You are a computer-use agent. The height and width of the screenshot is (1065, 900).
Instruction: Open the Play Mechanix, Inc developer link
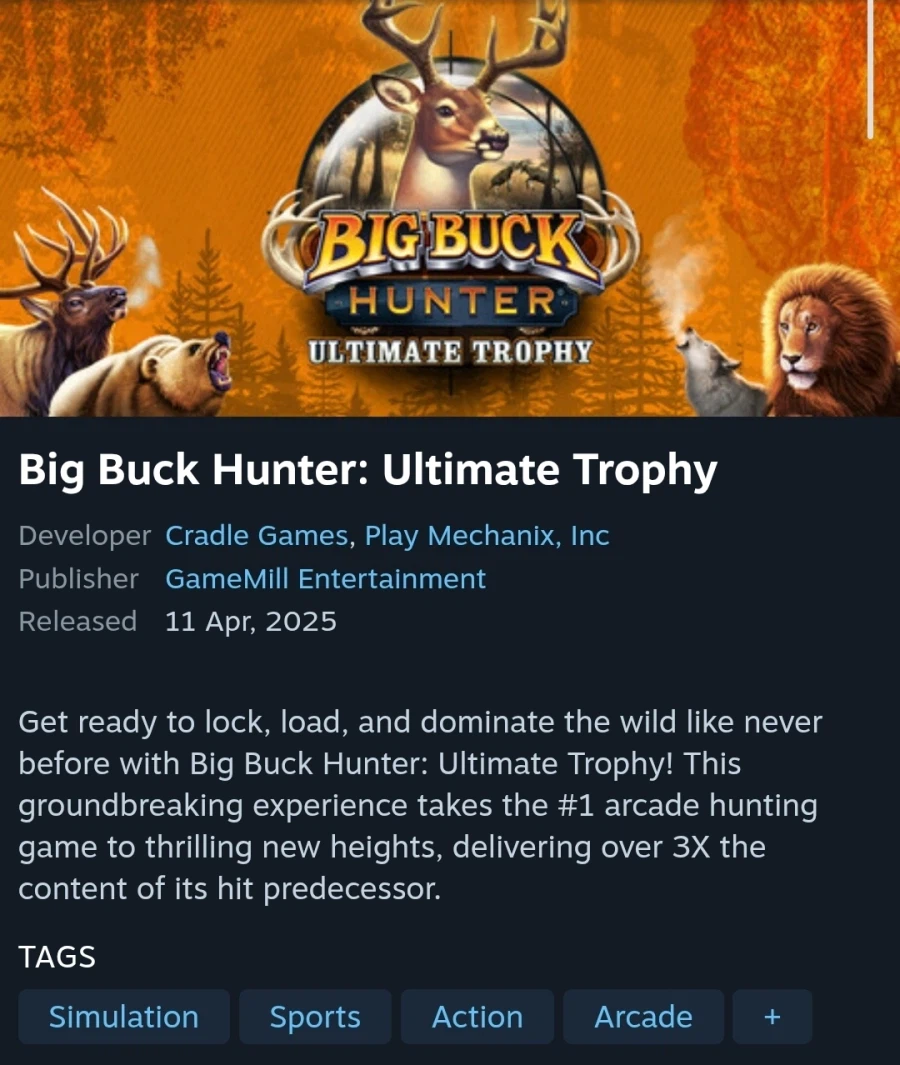[487, 536]
